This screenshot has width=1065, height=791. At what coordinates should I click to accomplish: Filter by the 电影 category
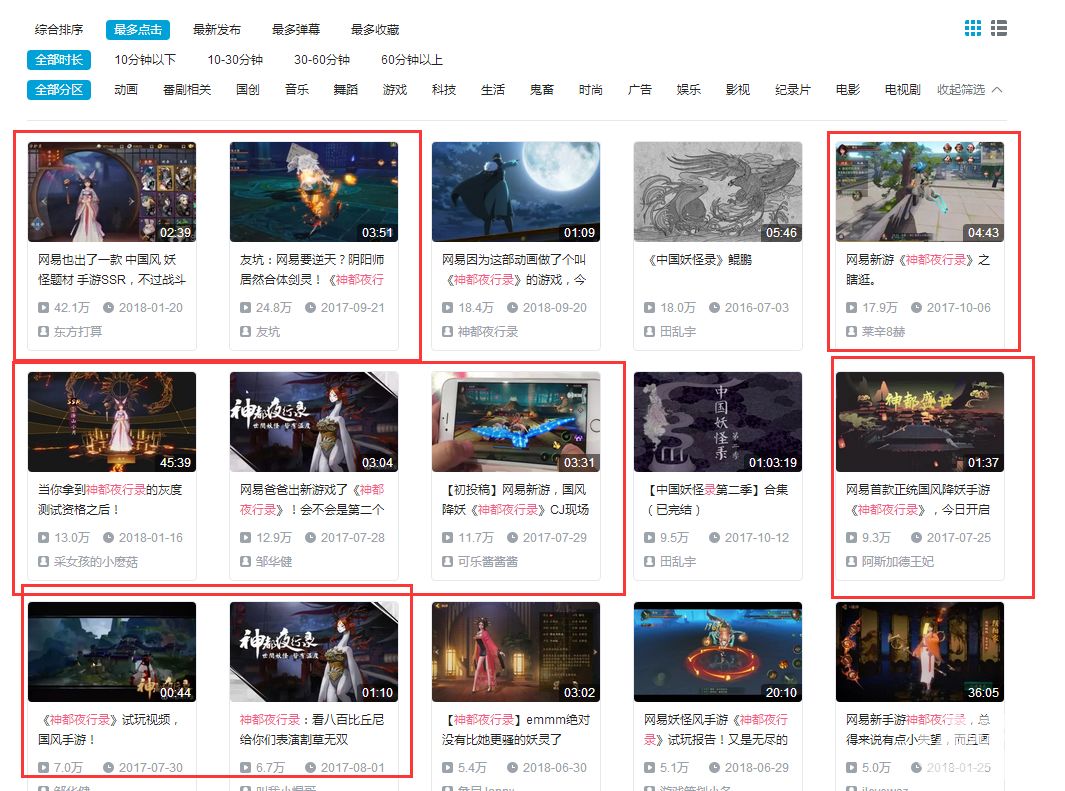(848, 90)
